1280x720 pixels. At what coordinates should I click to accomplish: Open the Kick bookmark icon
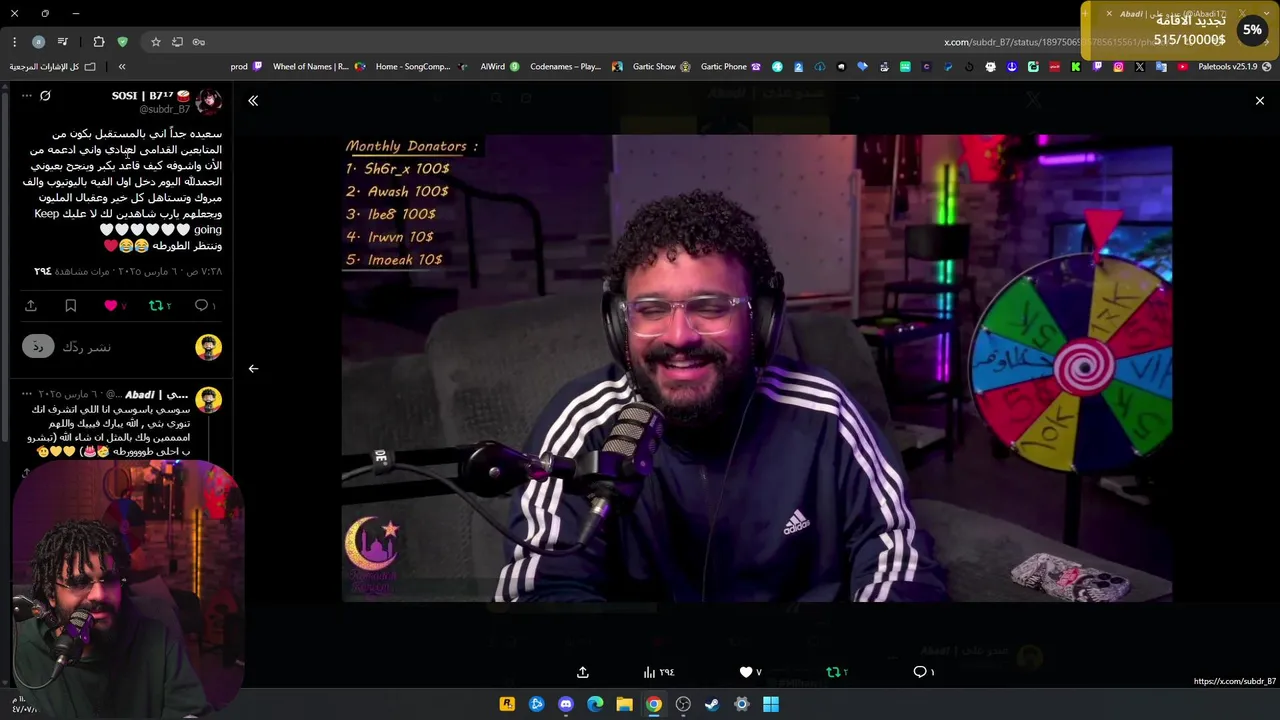pos(1075,67)
